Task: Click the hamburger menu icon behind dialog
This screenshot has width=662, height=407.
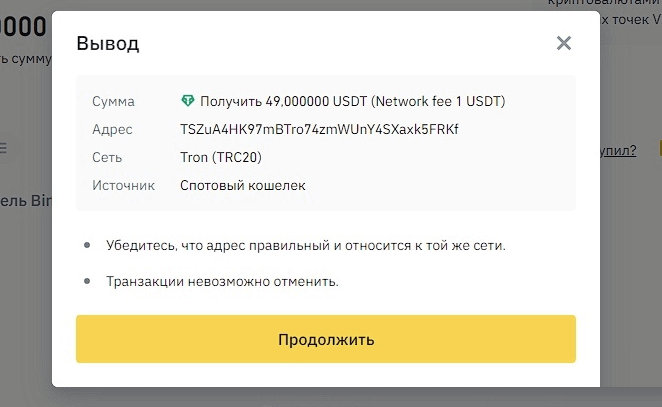Action: (x=3, y=148)
